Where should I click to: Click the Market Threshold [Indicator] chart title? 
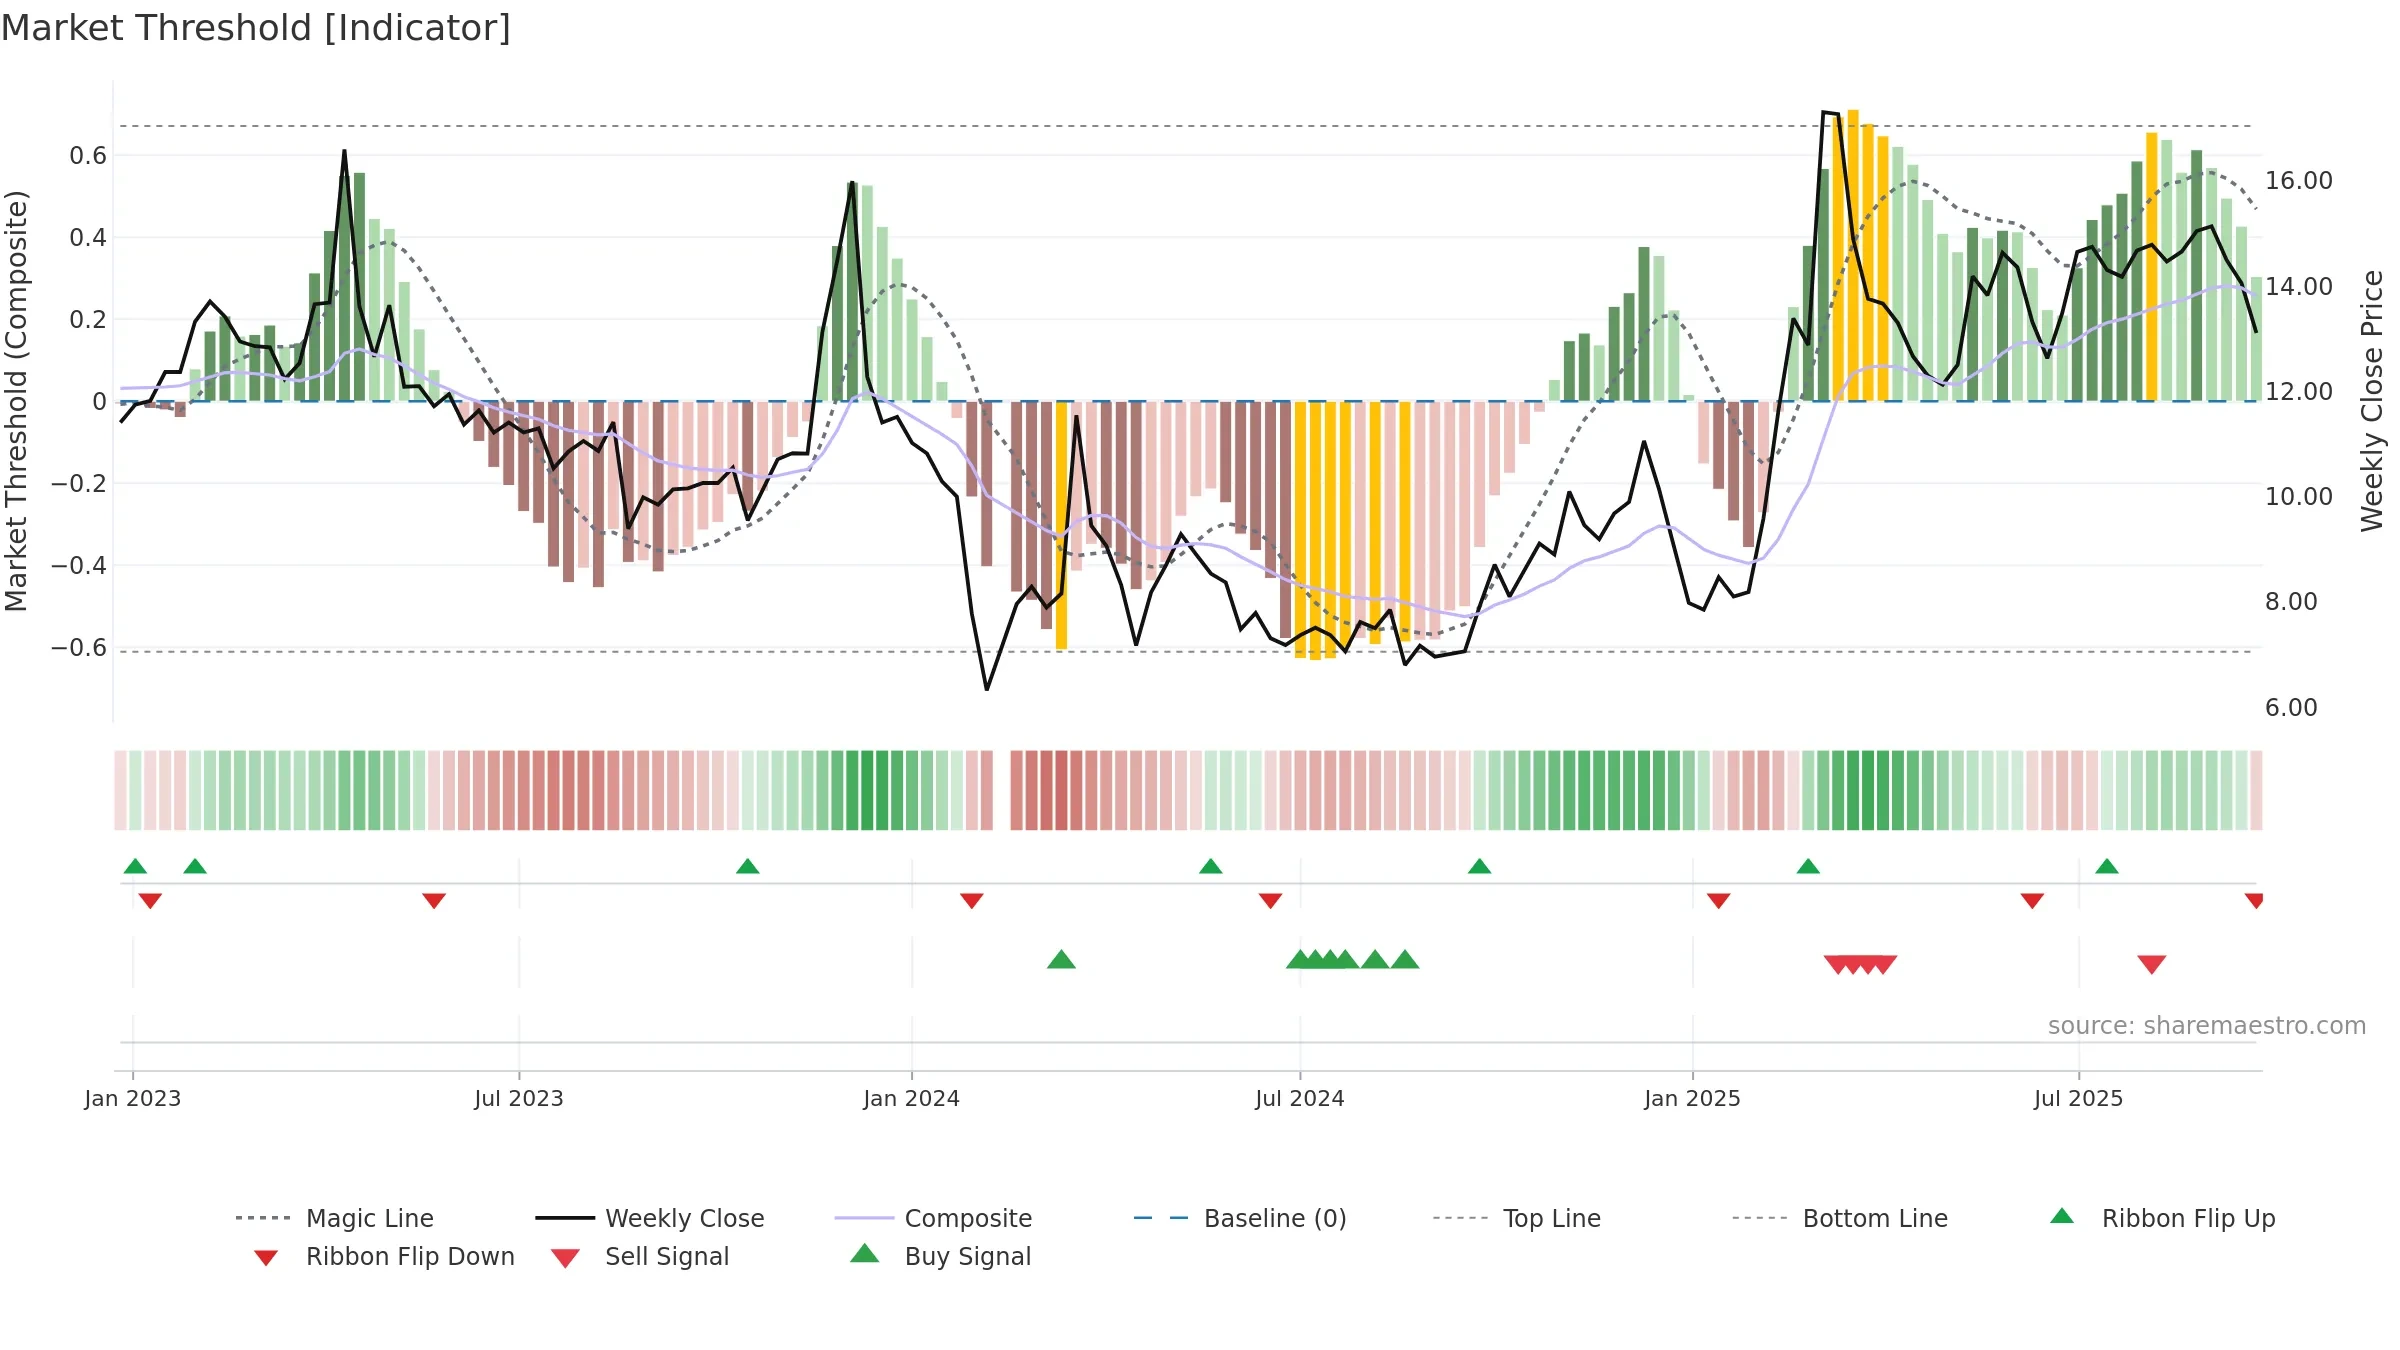point(256,28)
